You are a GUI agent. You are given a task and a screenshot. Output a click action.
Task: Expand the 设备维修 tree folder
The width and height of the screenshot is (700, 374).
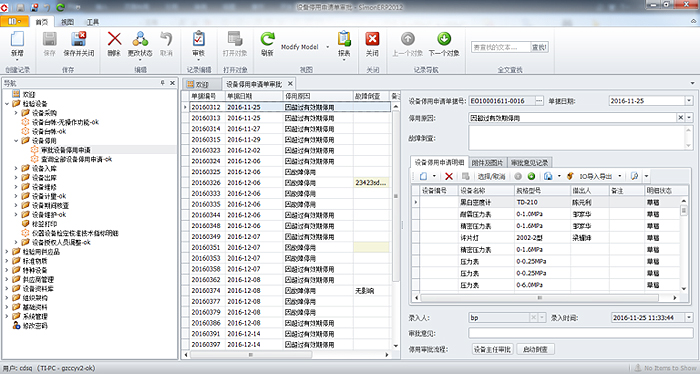click(16, 187)
